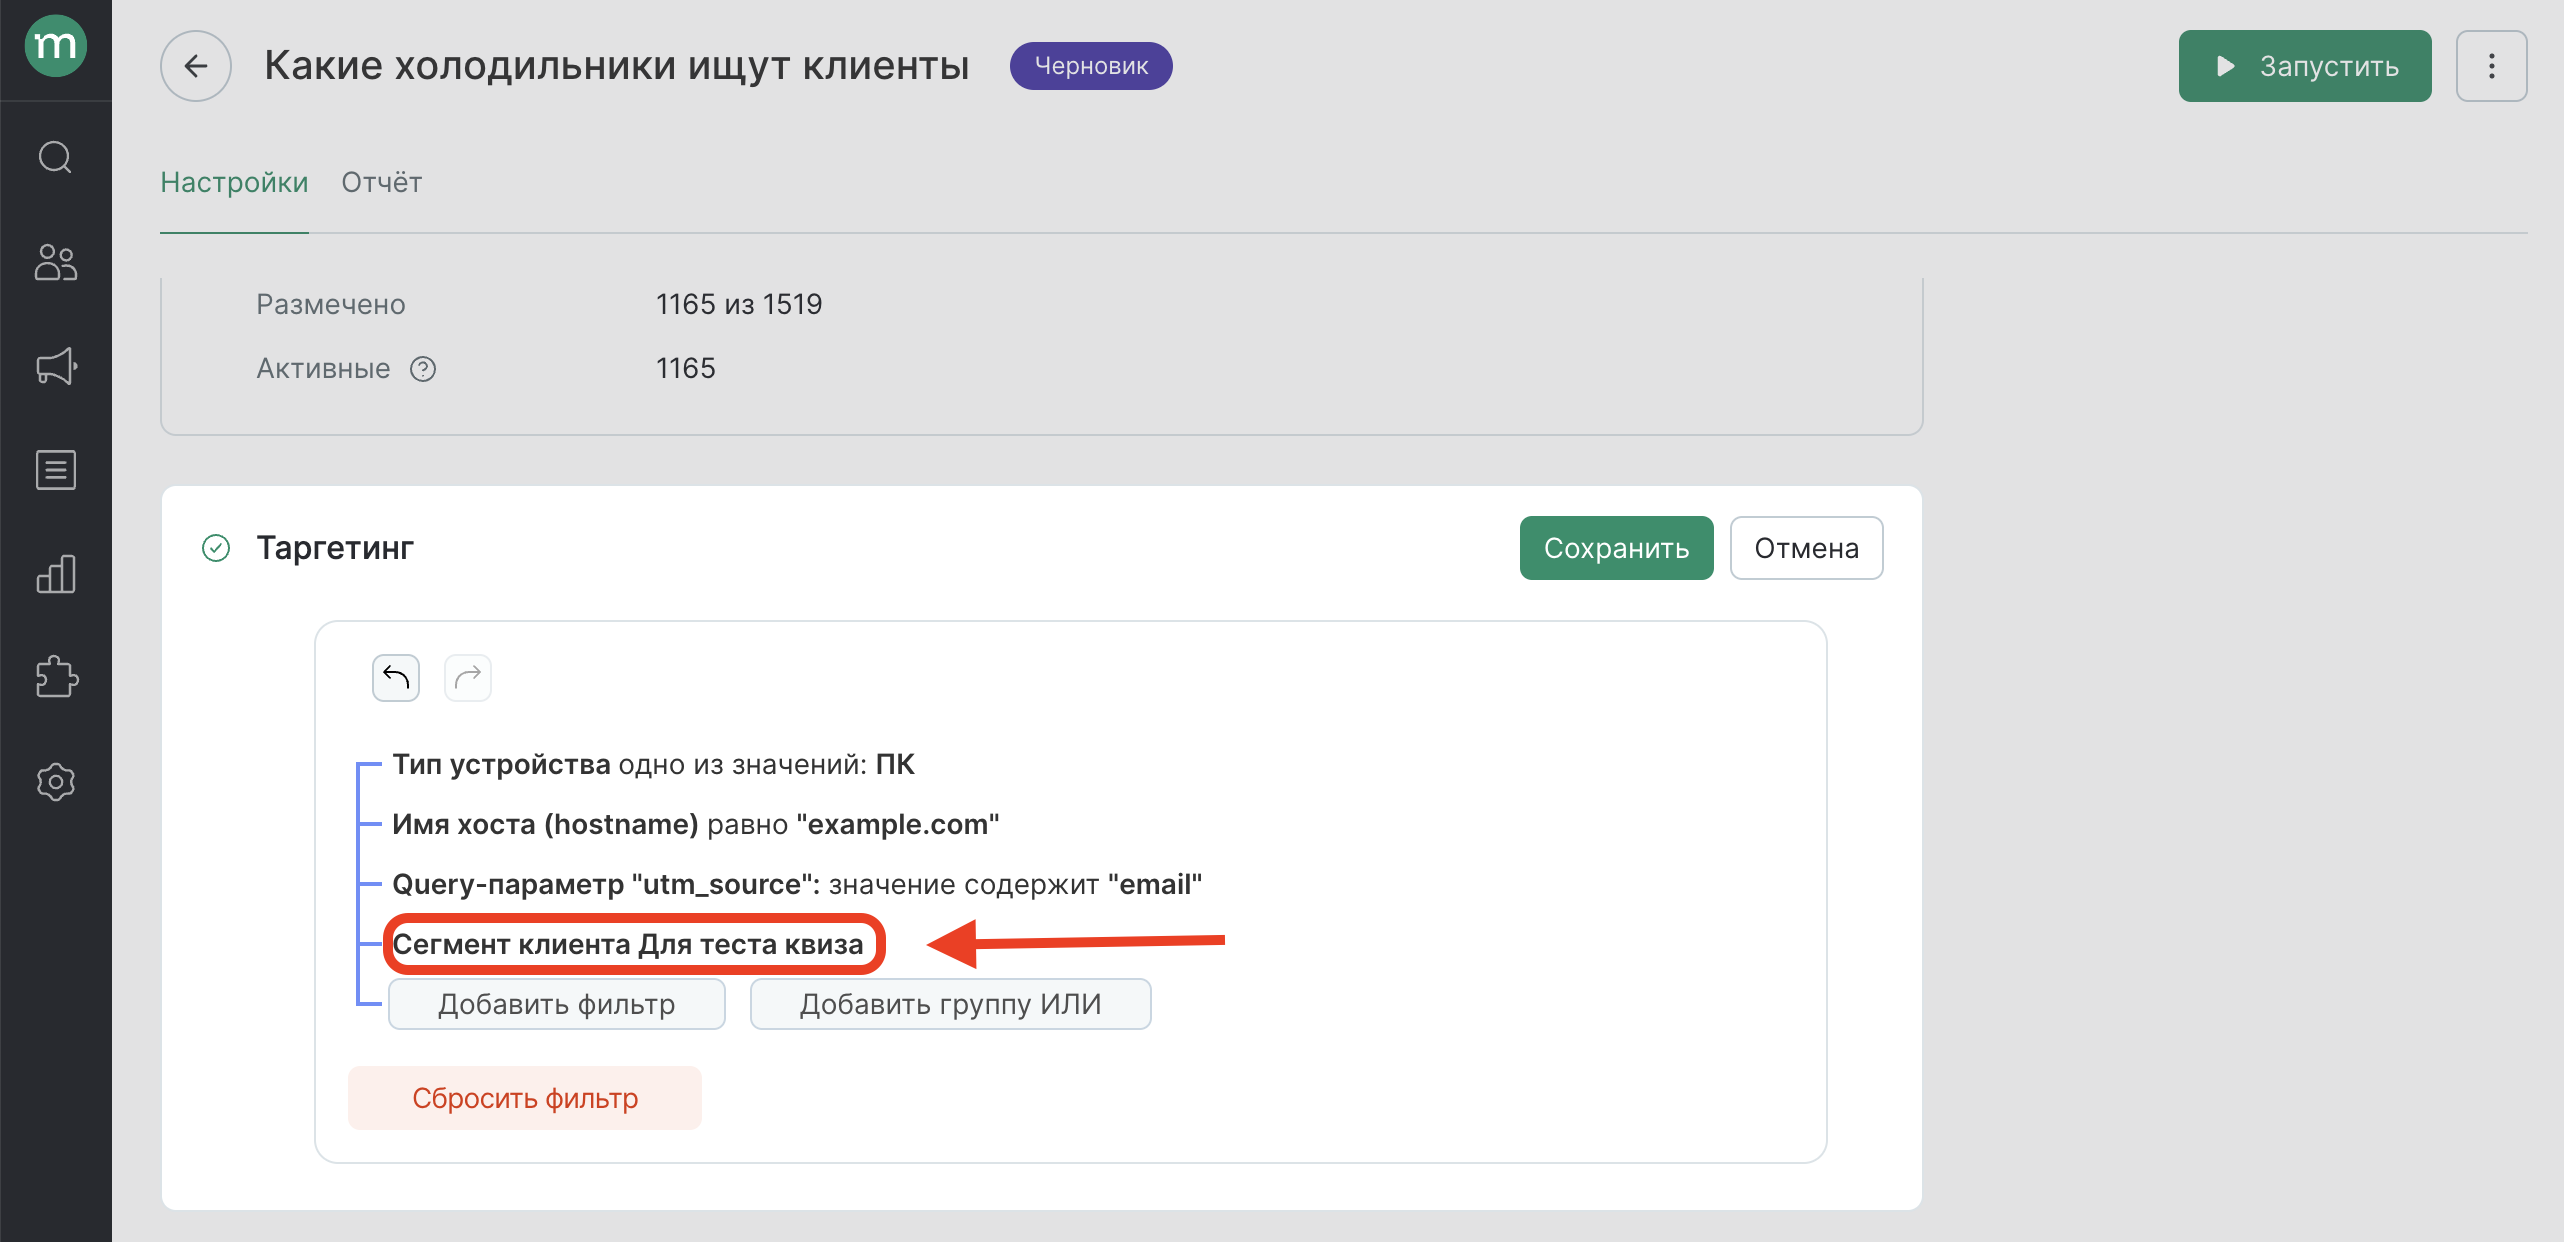The image size is (2564, 1242).
Task: Save targeting with Сохранить
Action: point(1616,548)
